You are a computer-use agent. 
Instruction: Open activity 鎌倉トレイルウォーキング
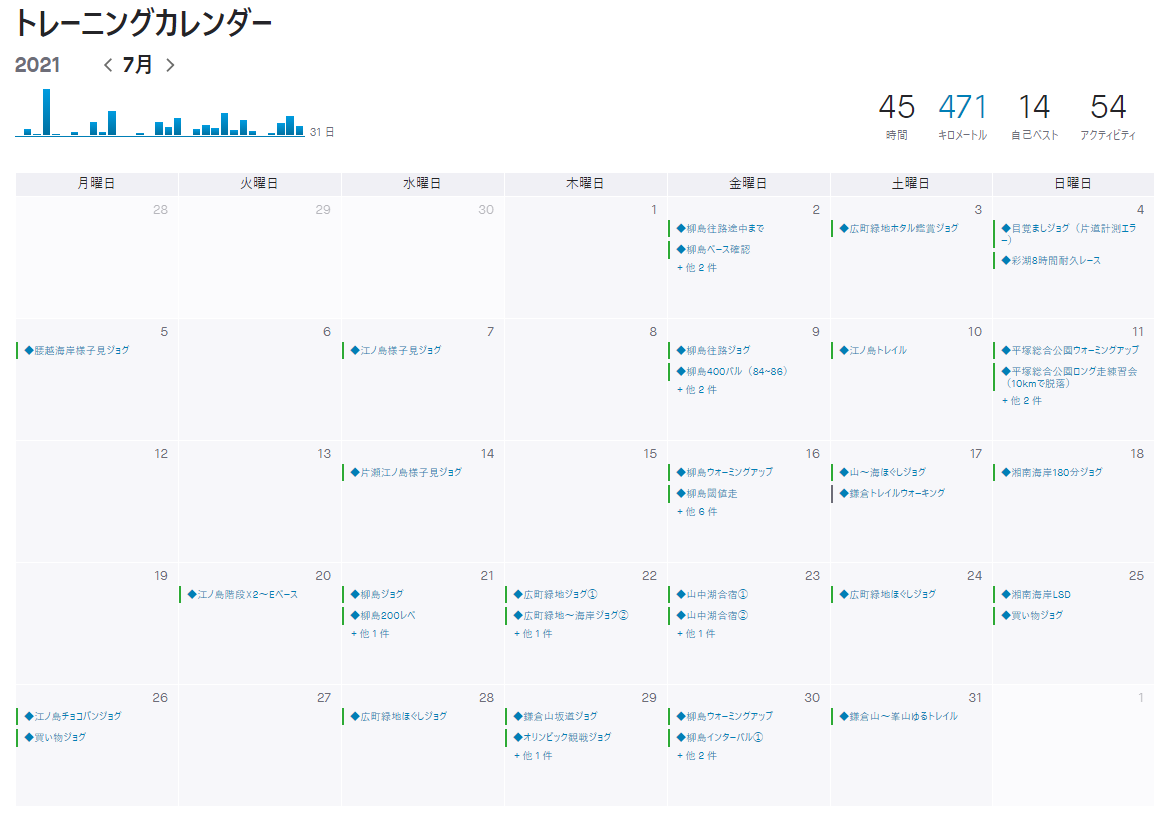pos(892,493)
